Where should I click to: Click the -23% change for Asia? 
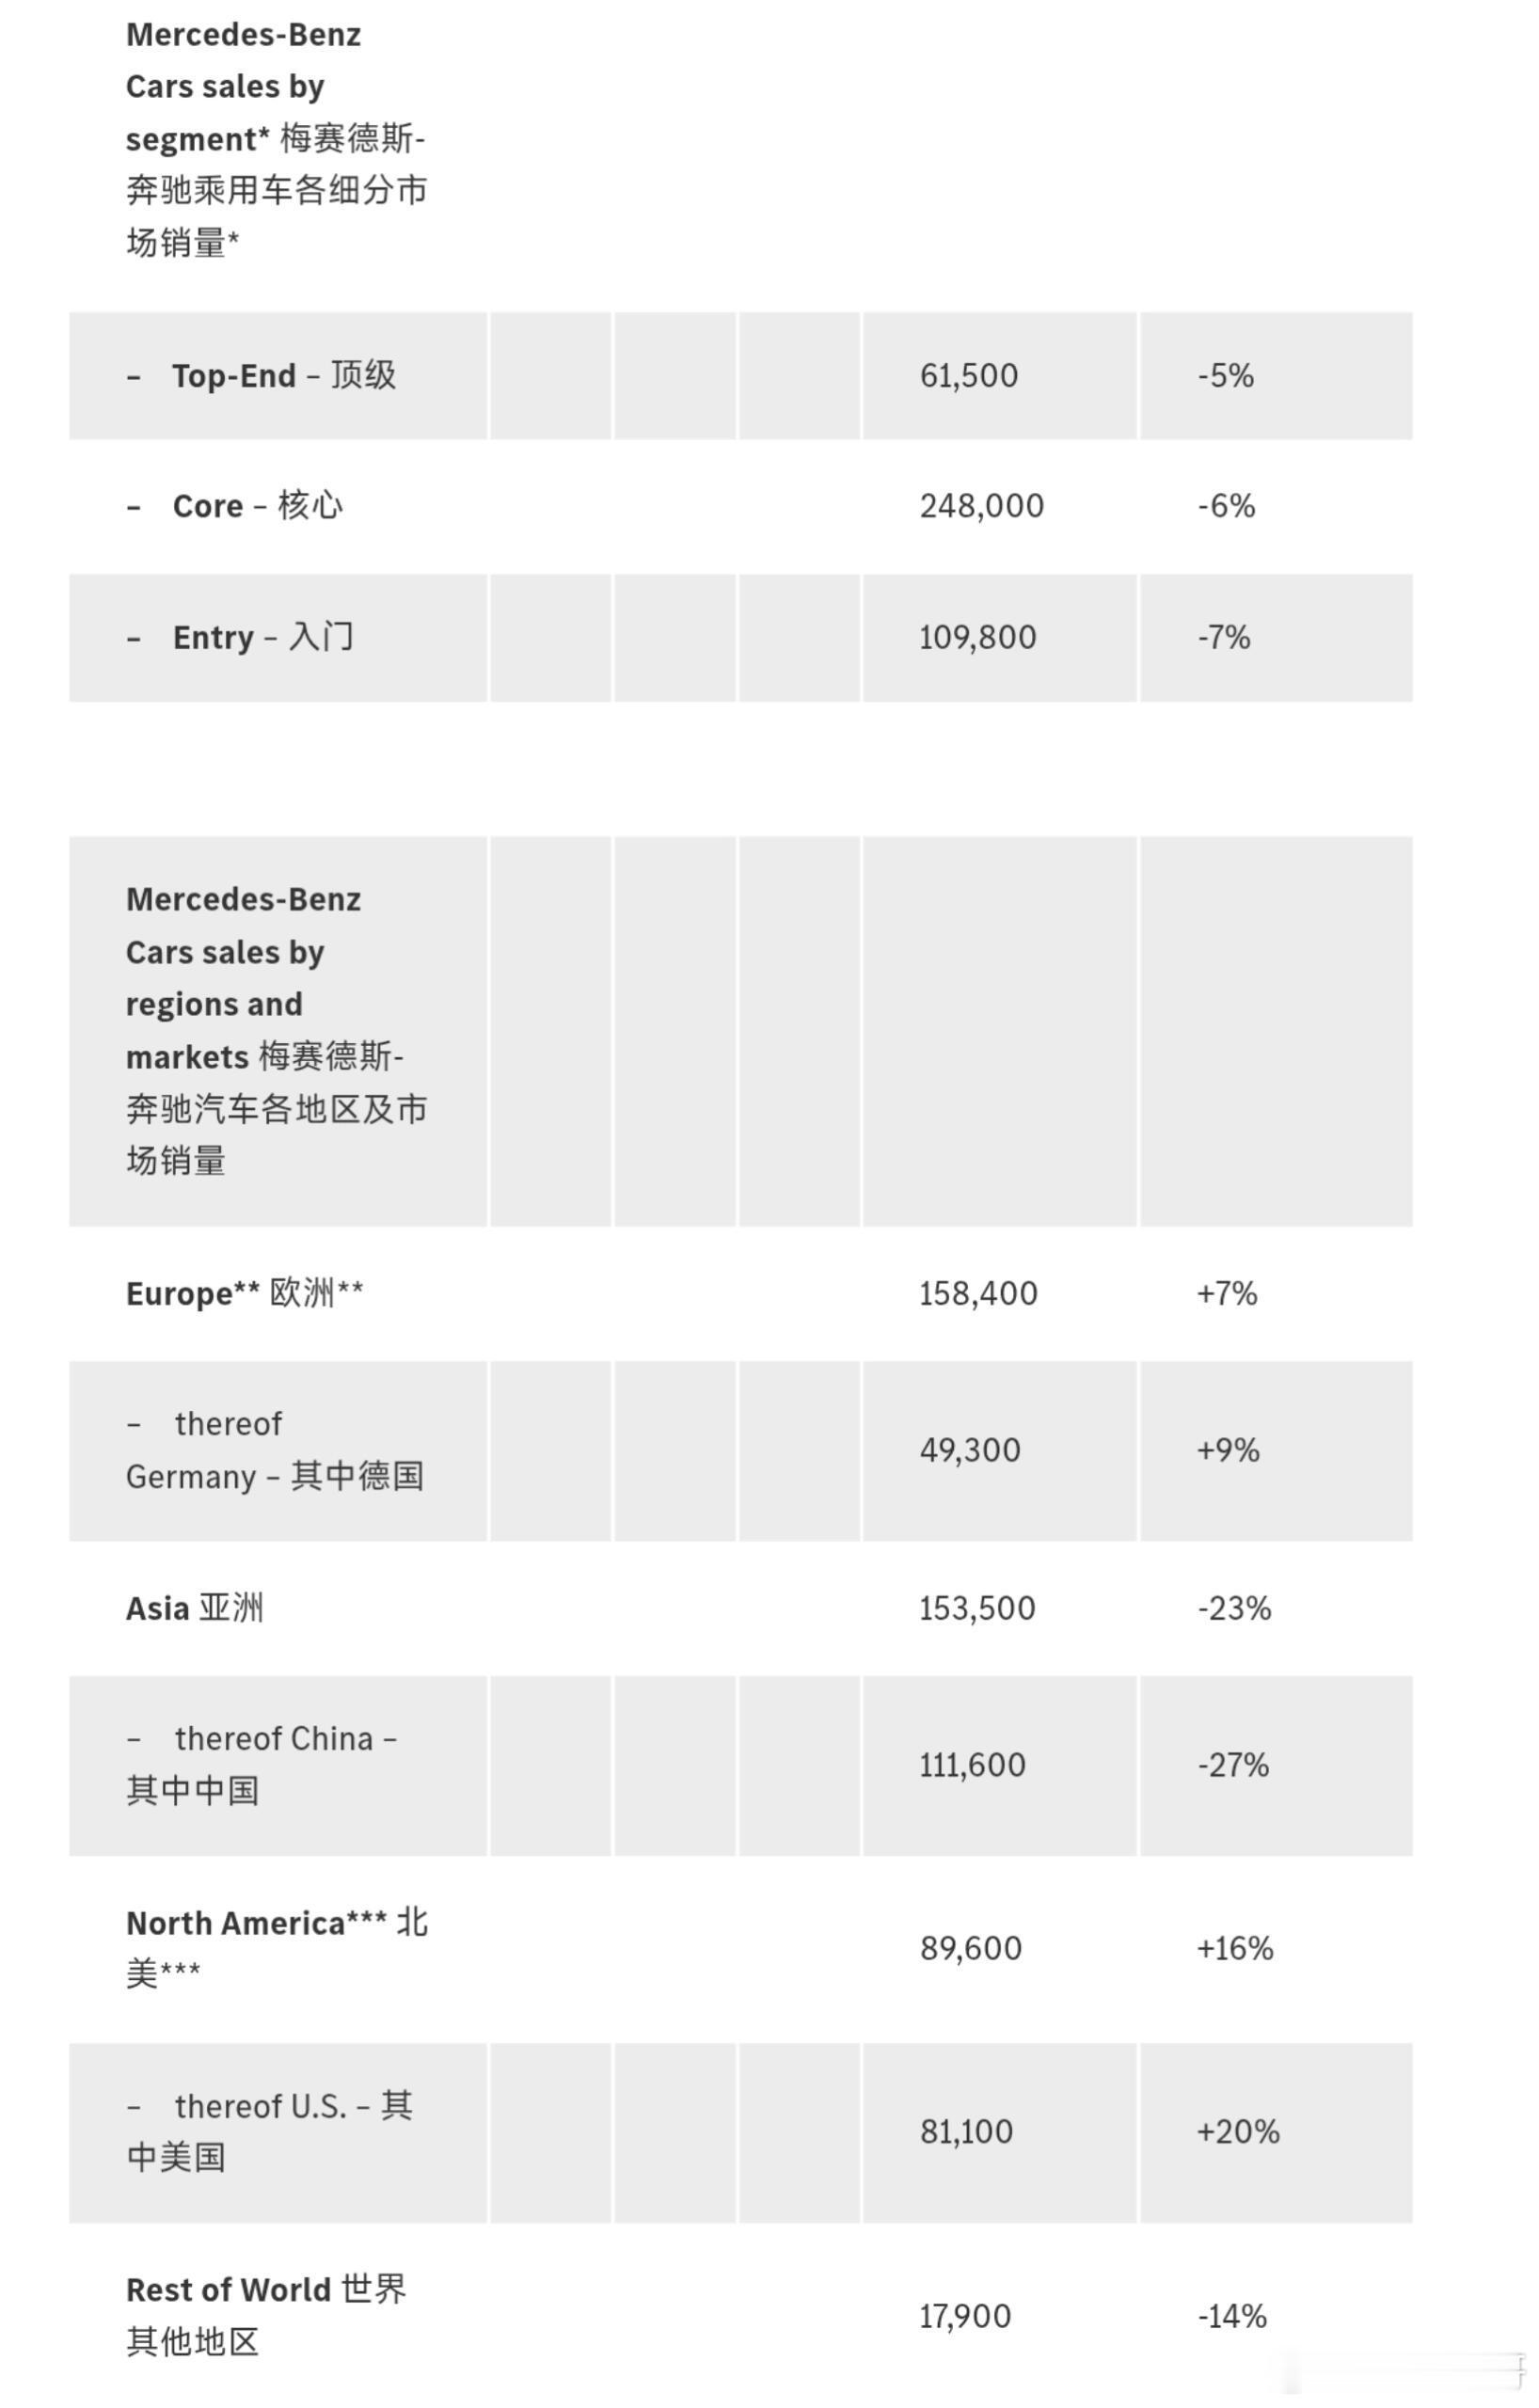(x=1234, y=1608)
